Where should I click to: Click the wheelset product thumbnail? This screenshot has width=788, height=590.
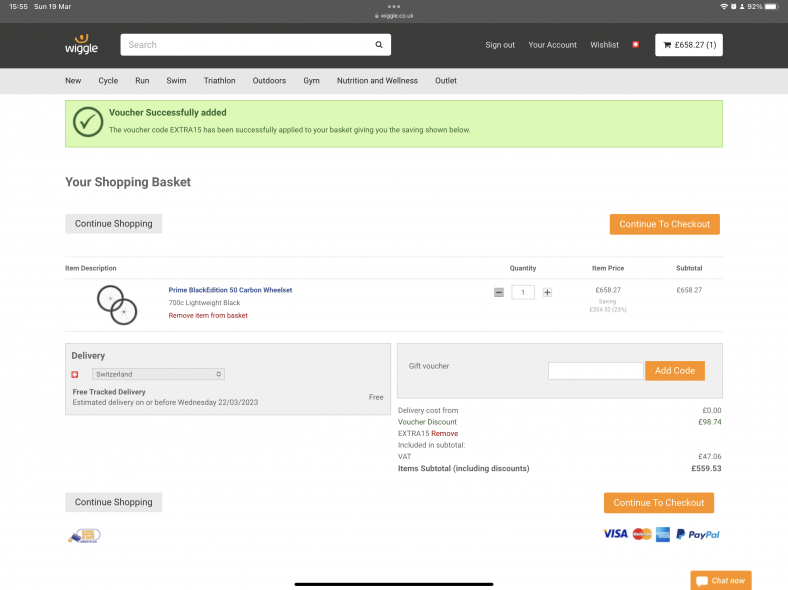coord(116,303)
